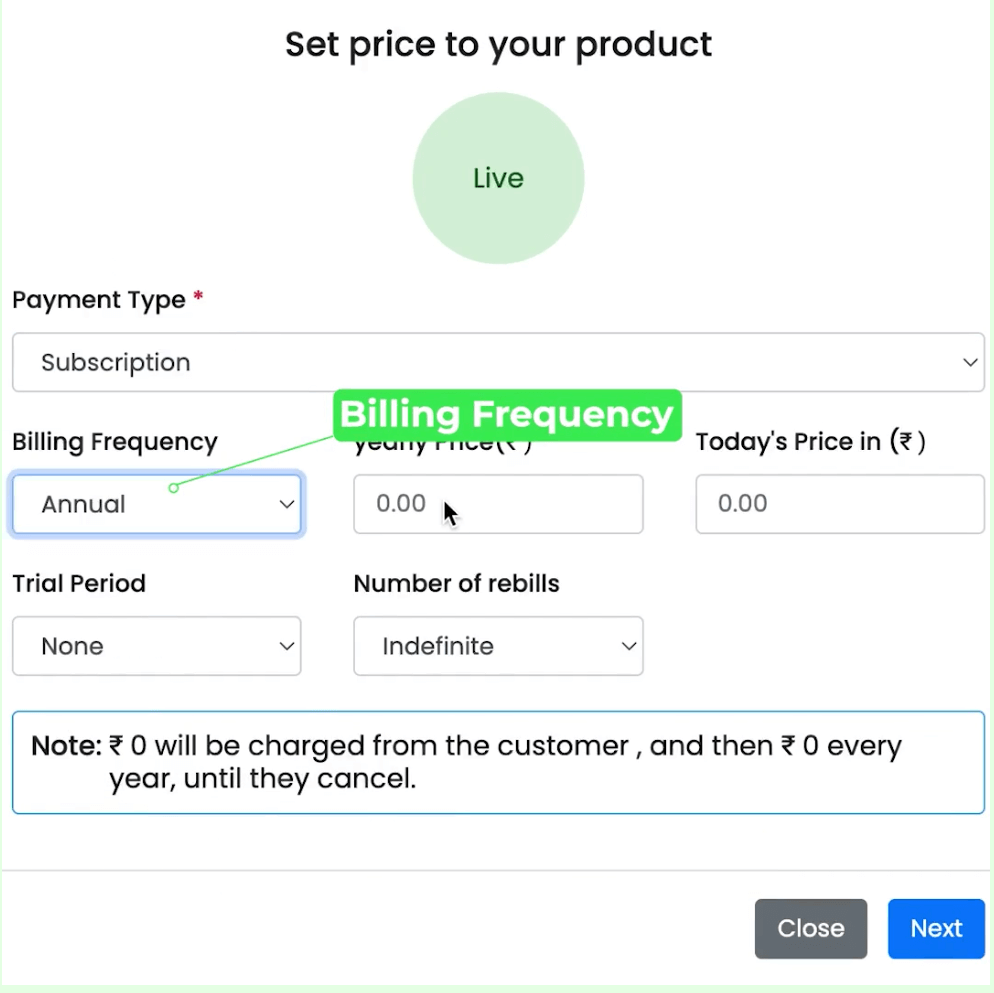994x993 pixels.
Task: Open the Number of rebills dropdown
Action: [x=497, y=646]
